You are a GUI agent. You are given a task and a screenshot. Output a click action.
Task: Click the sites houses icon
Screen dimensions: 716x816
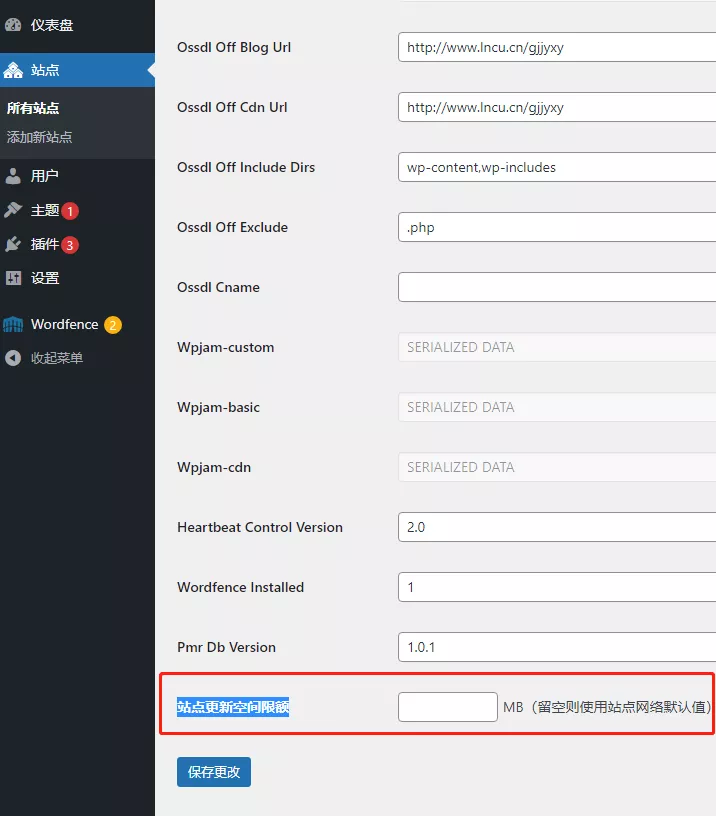pyautogui.click(x=13, y=70)
